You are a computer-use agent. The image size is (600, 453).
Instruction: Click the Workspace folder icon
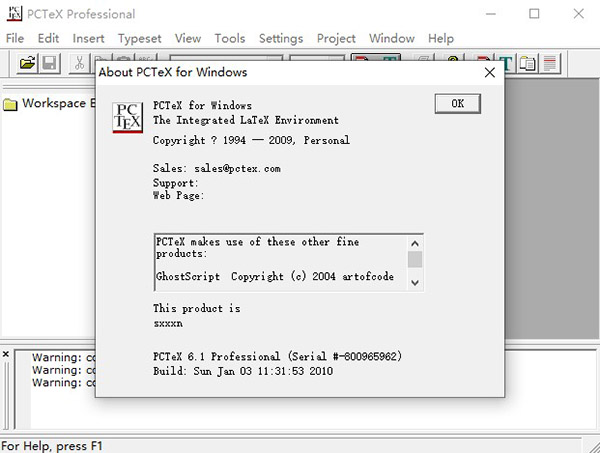pyautogui.click(x=10, y=104)
